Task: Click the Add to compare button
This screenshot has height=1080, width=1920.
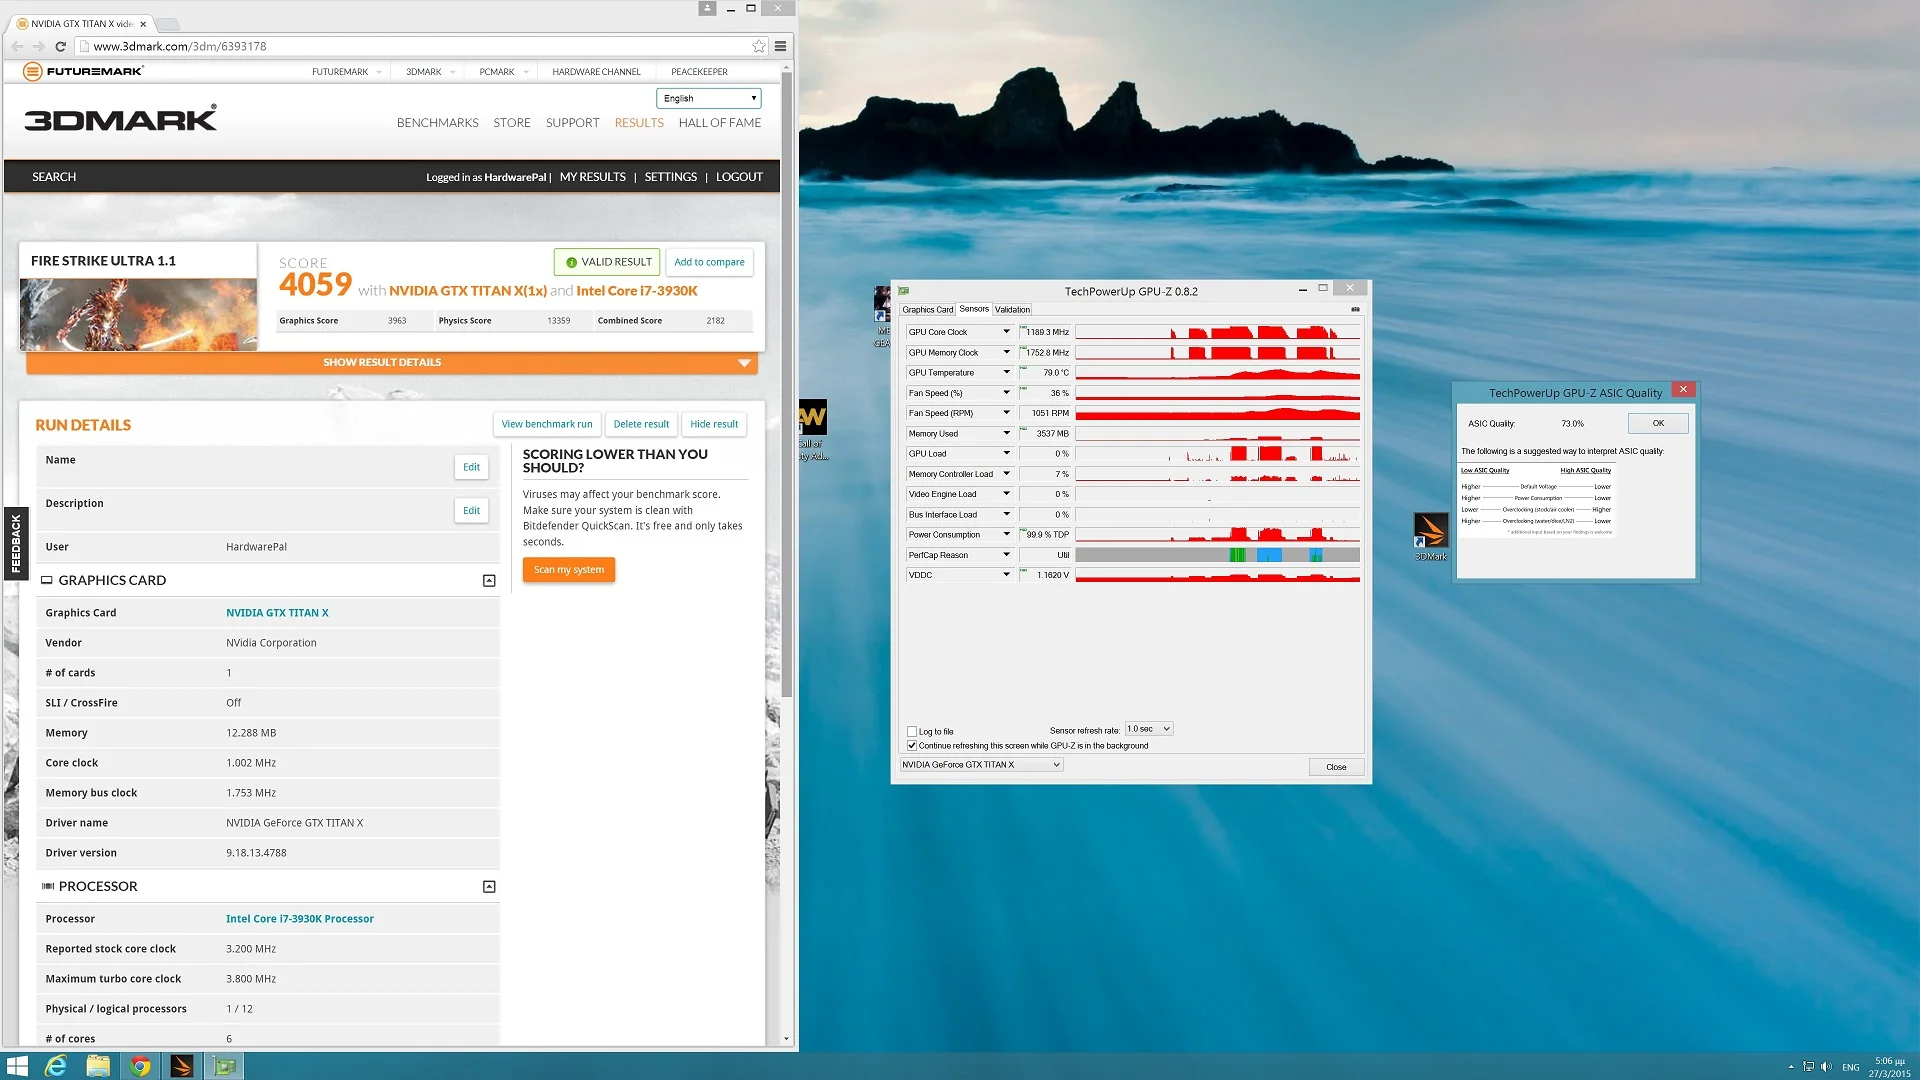Action: coord(709,262)
